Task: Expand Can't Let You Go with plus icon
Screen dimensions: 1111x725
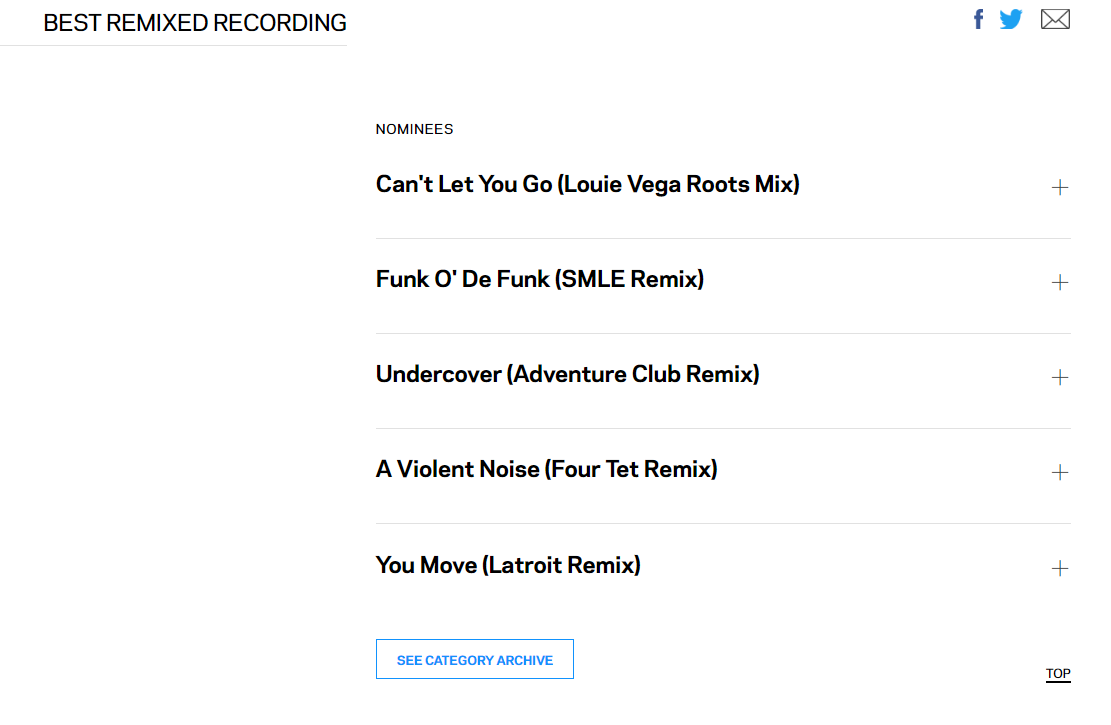Action: 1060,187
